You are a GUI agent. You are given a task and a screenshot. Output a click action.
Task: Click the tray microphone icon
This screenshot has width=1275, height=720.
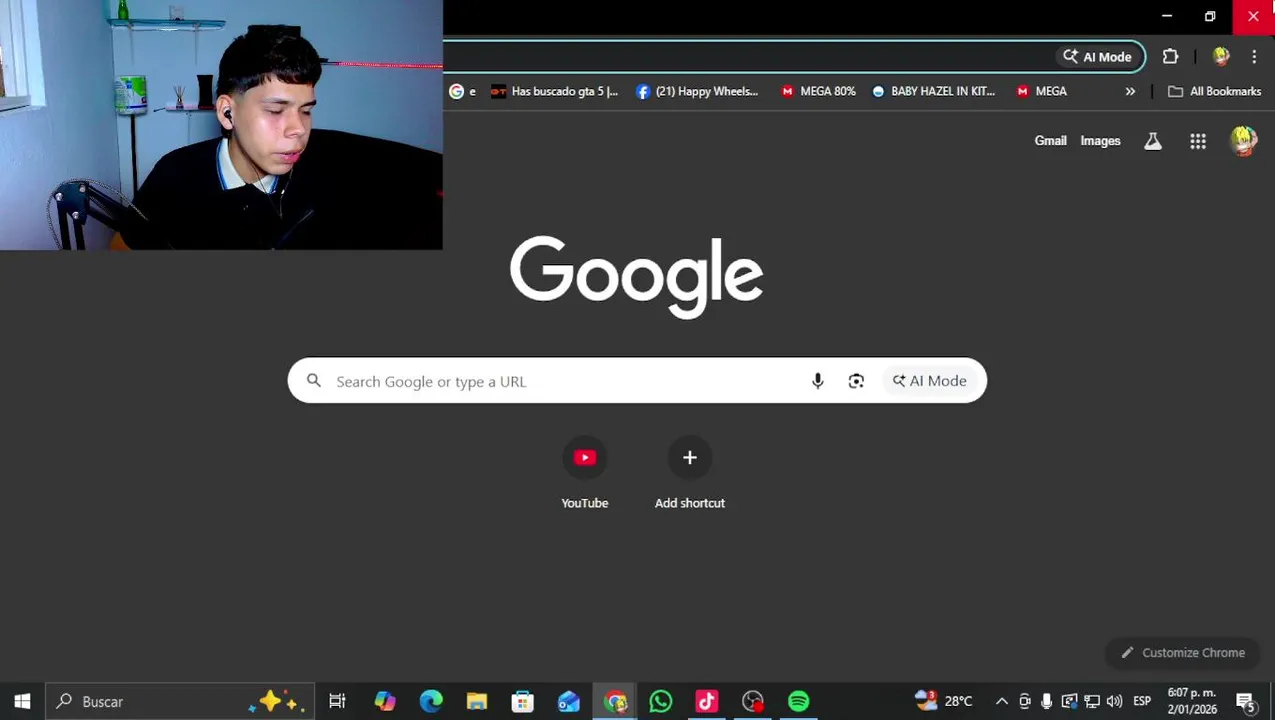click(x=1046, y=702)
